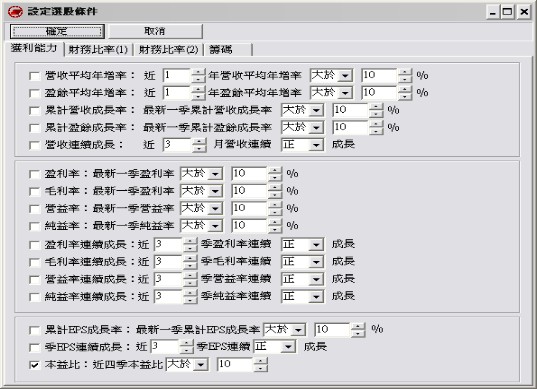Enable the 營收平均年增率 checkbox

tap(34, 76)
